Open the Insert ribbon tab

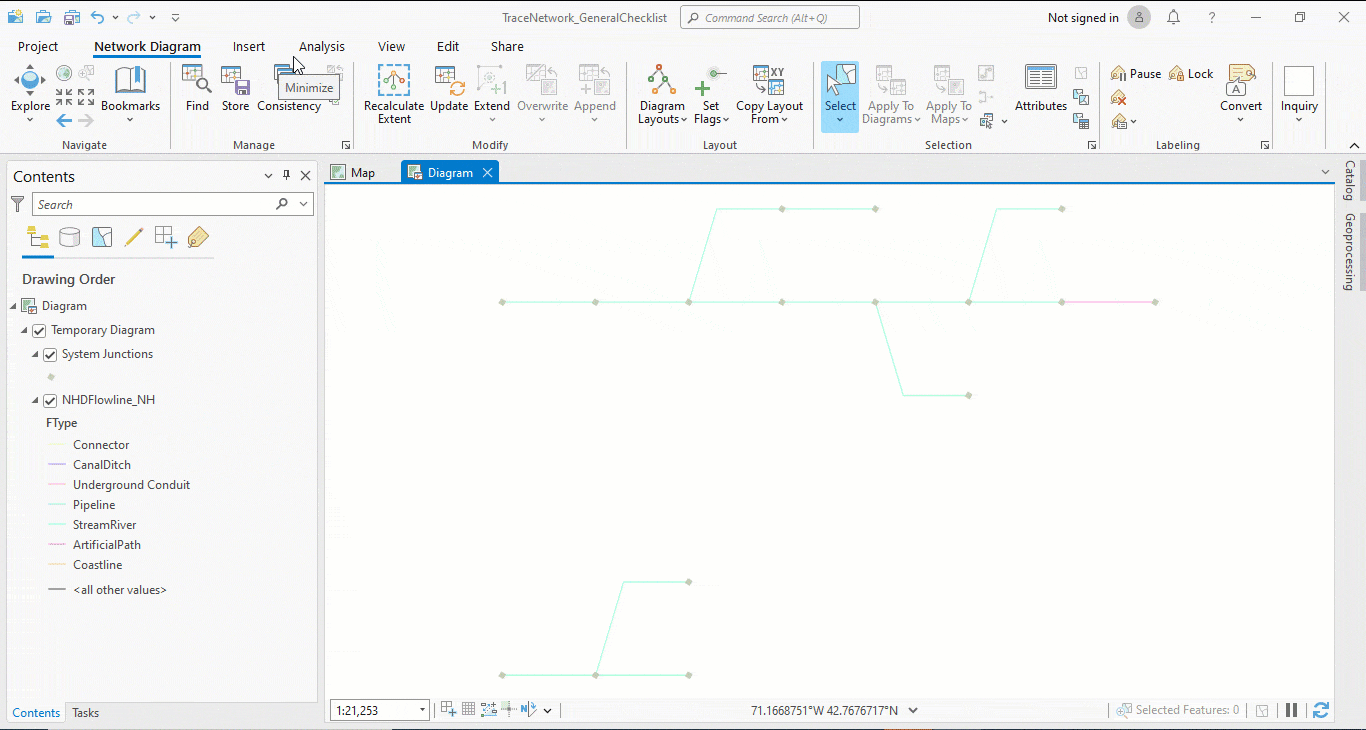248,46
